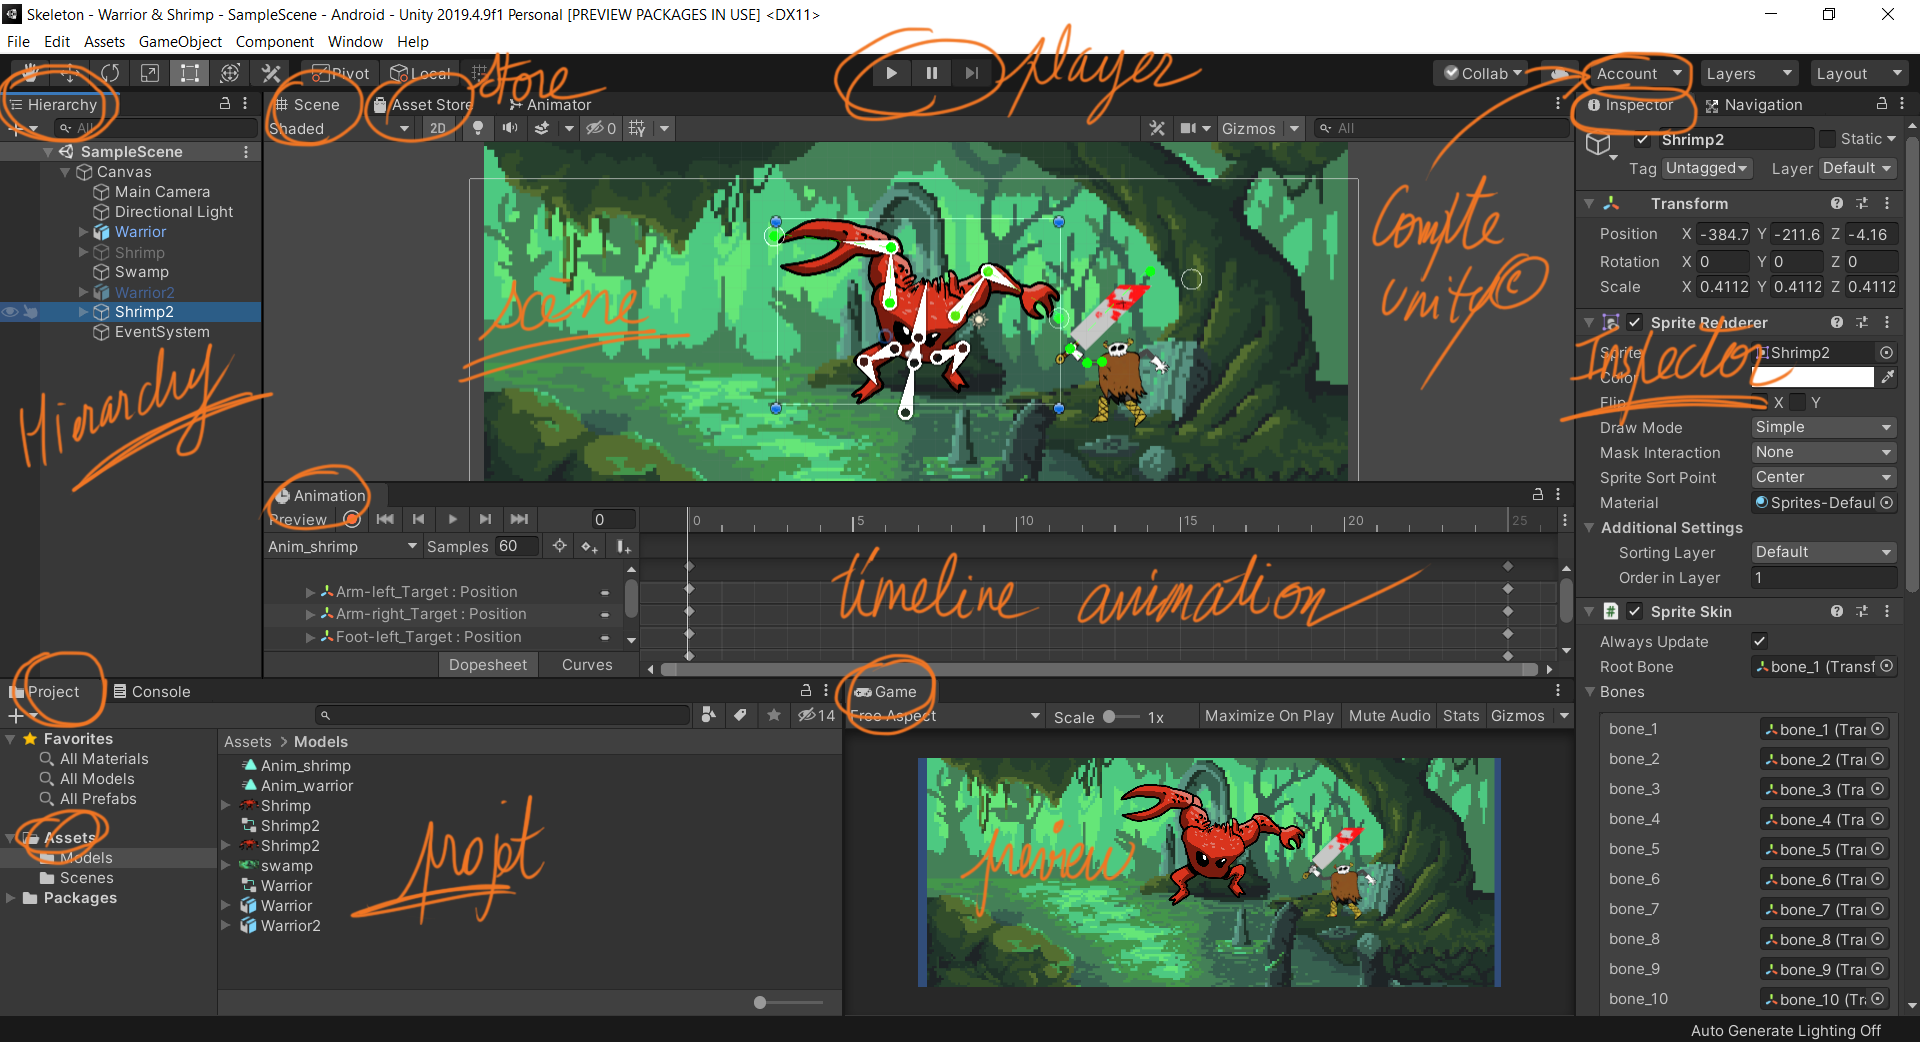Disable the Sprite Renderer component checkbox
This screenshot has width=1920, height=1042.
point(1635,322)
